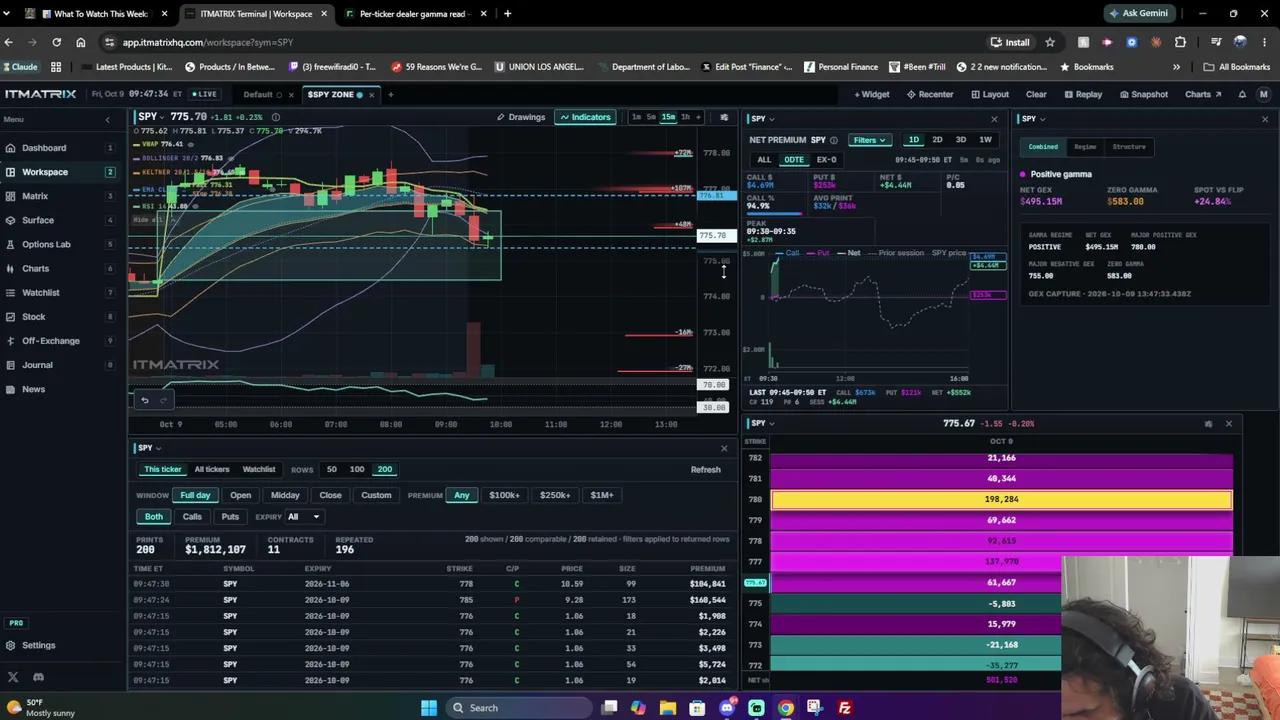Screen dimensions: 1280x720
Task: Select the 0DTE premium filter
Action: pos(794,160)
